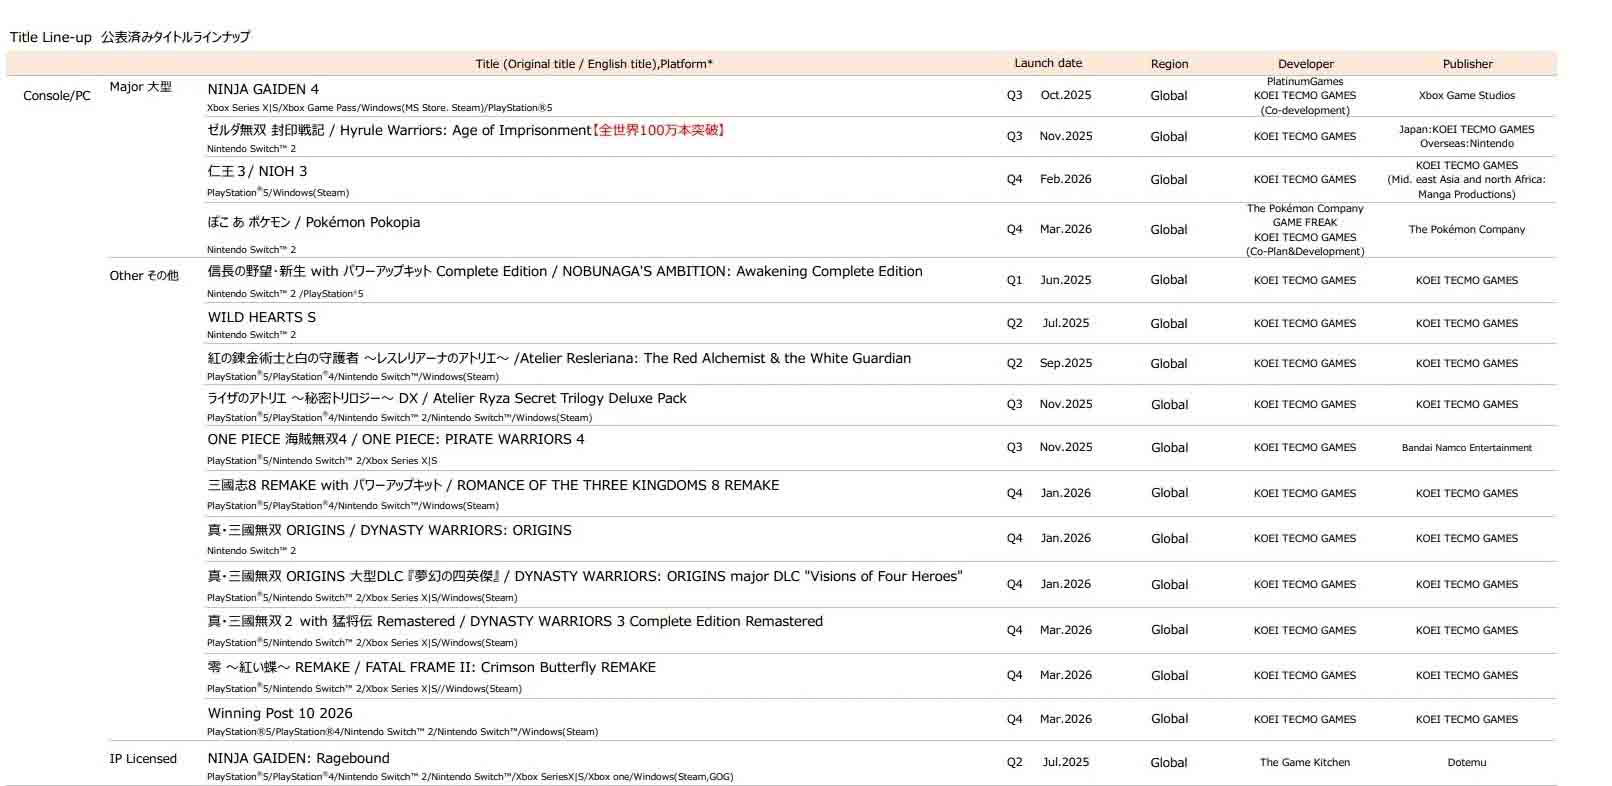This screenshot has height=786, width=1612.
Task: Click the Major 大型 section label
Action: [140, 87]
